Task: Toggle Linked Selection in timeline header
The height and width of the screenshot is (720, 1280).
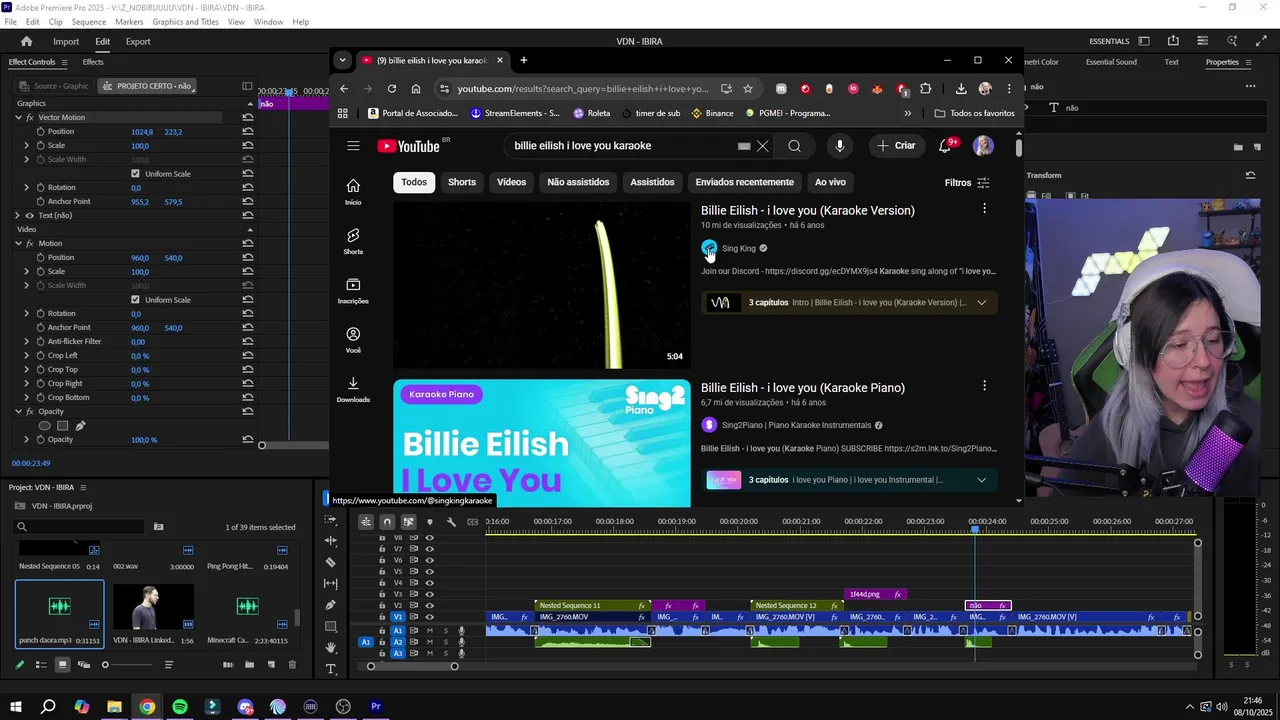Action: (408, 522)
